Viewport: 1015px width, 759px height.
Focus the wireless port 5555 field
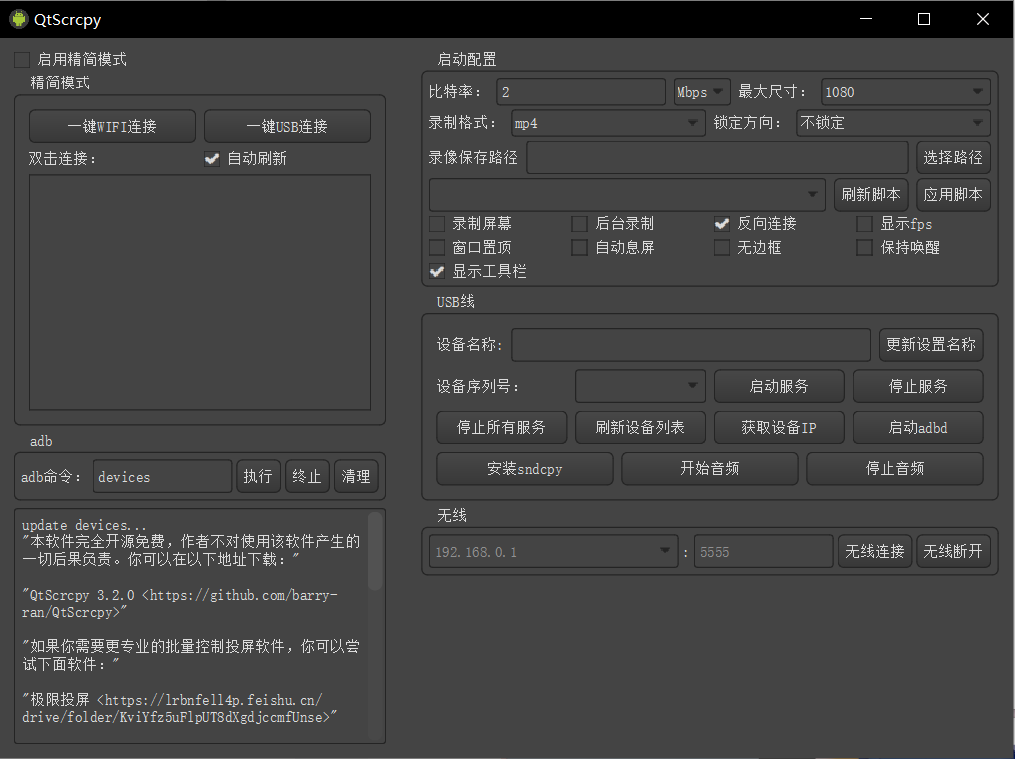point(763,551)
